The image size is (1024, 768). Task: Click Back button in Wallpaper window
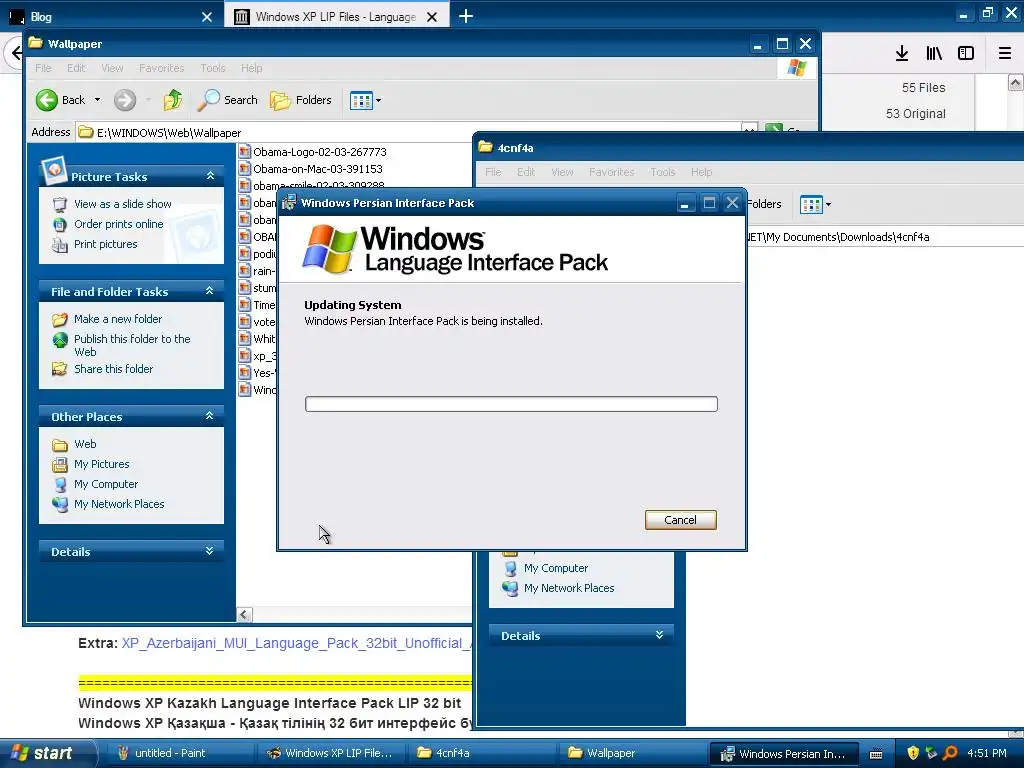[60, 100]
